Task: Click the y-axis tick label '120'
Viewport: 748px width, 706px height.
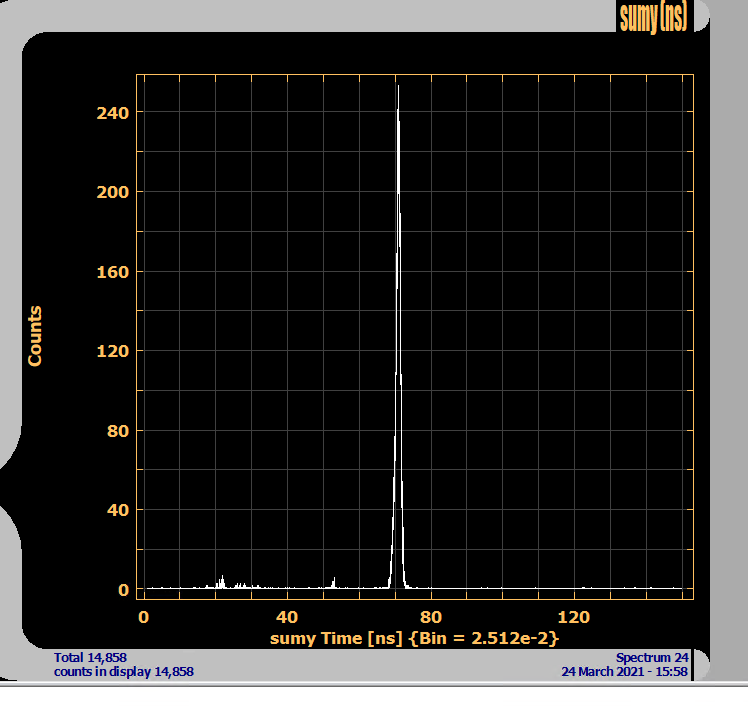Action: tap(113, 352)
